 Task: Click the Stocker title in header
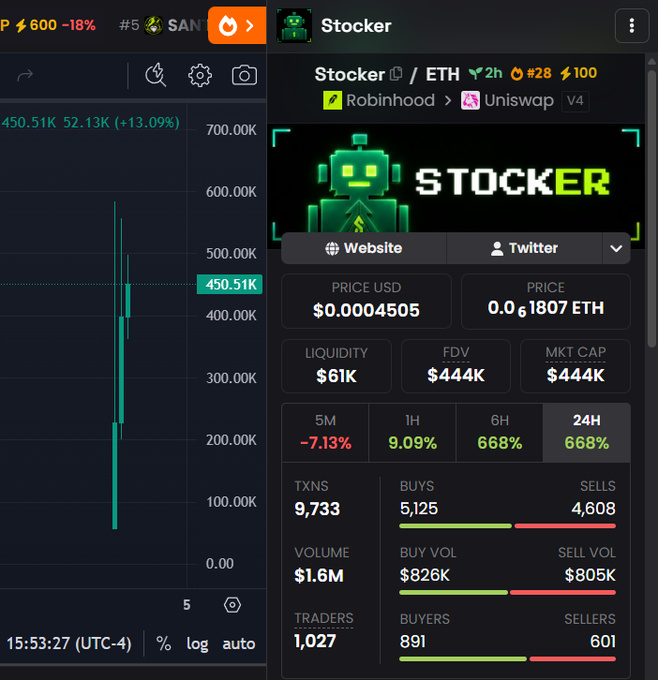(x=356, y=26)
